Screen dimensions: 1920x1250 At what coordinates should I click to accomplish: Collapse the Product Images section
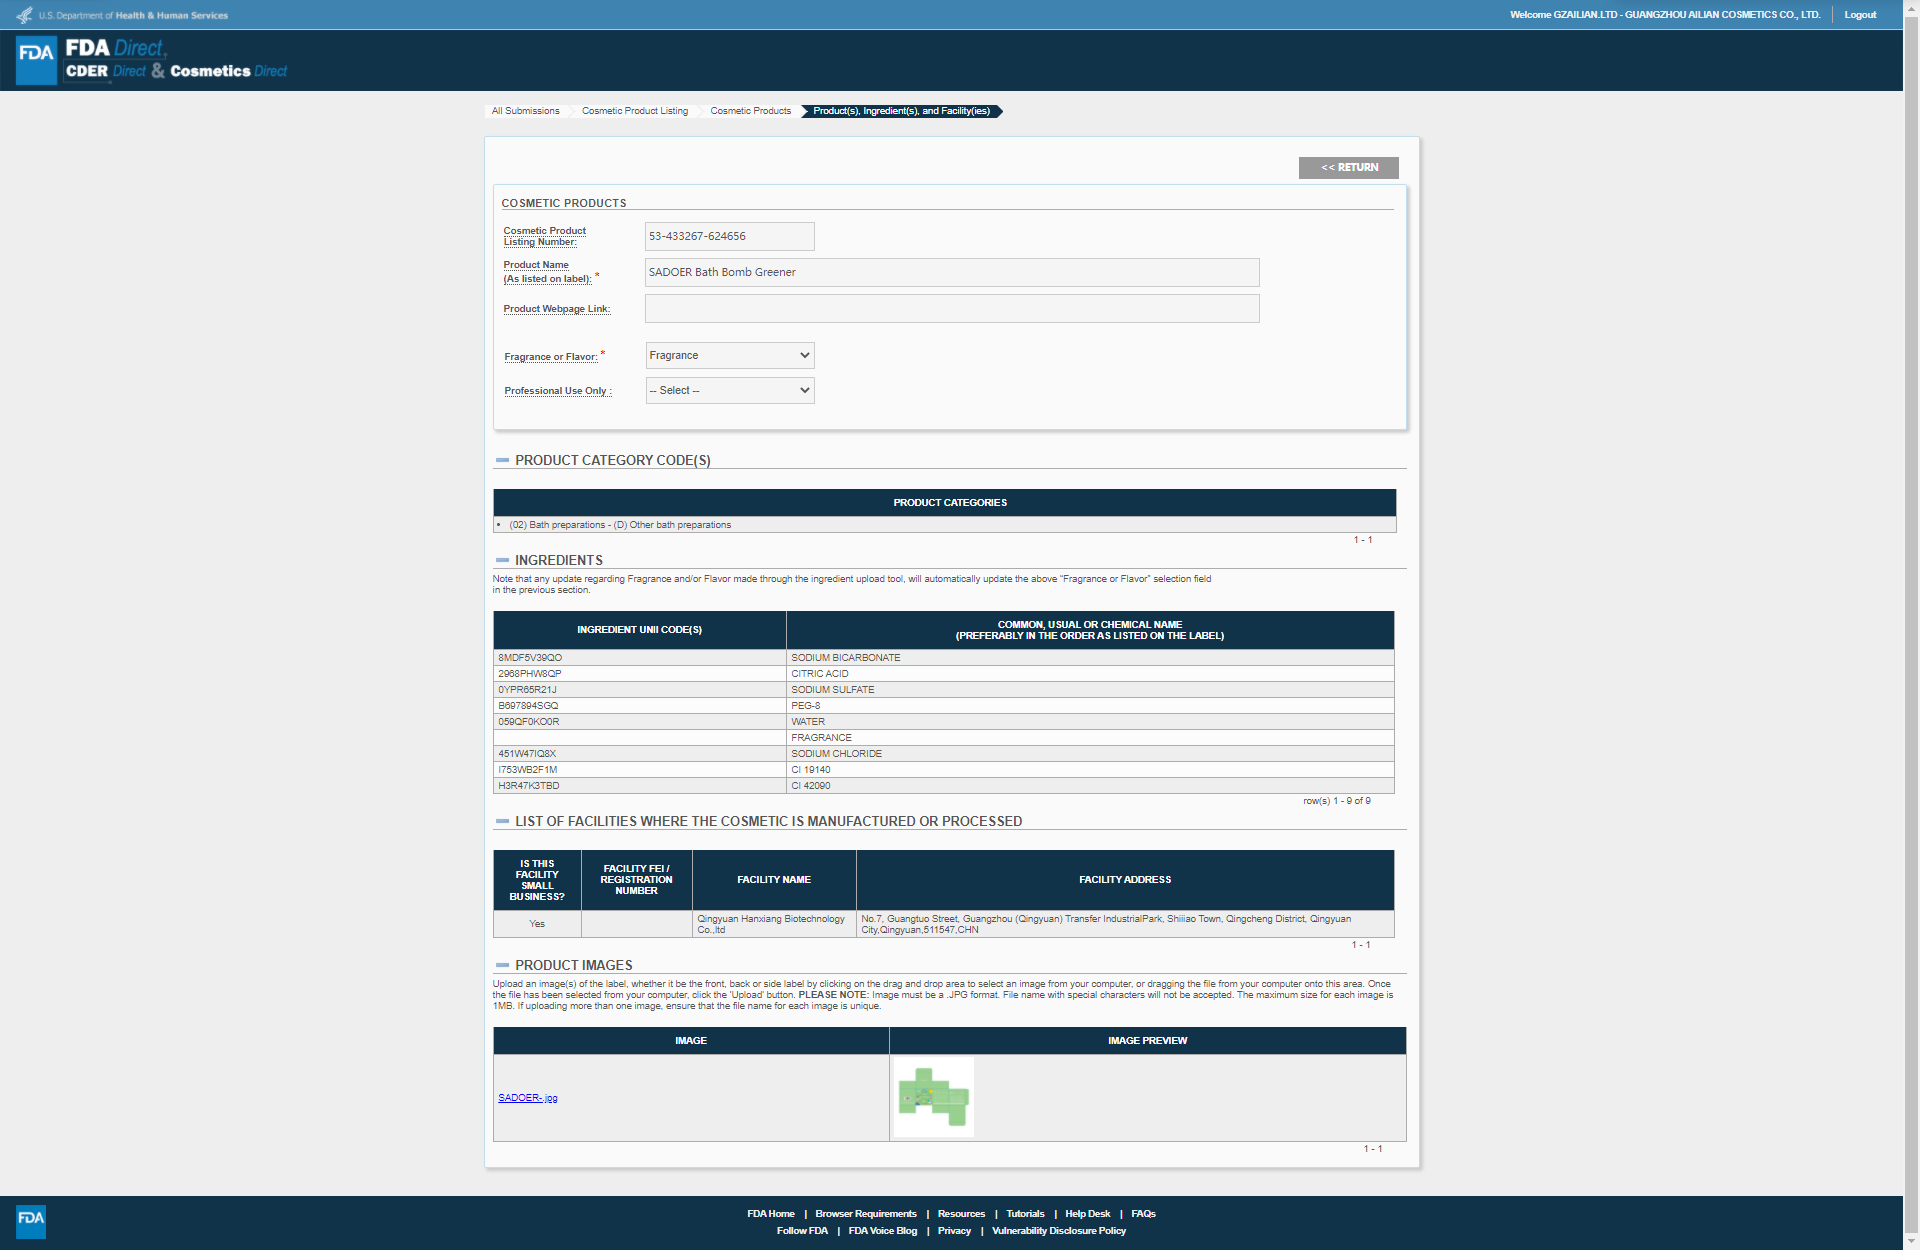point(502,966)
